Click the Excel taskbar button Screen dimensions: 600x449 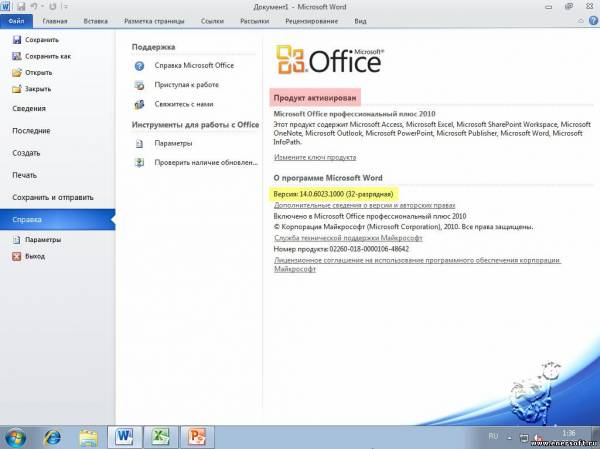click(x=161, y=437)
